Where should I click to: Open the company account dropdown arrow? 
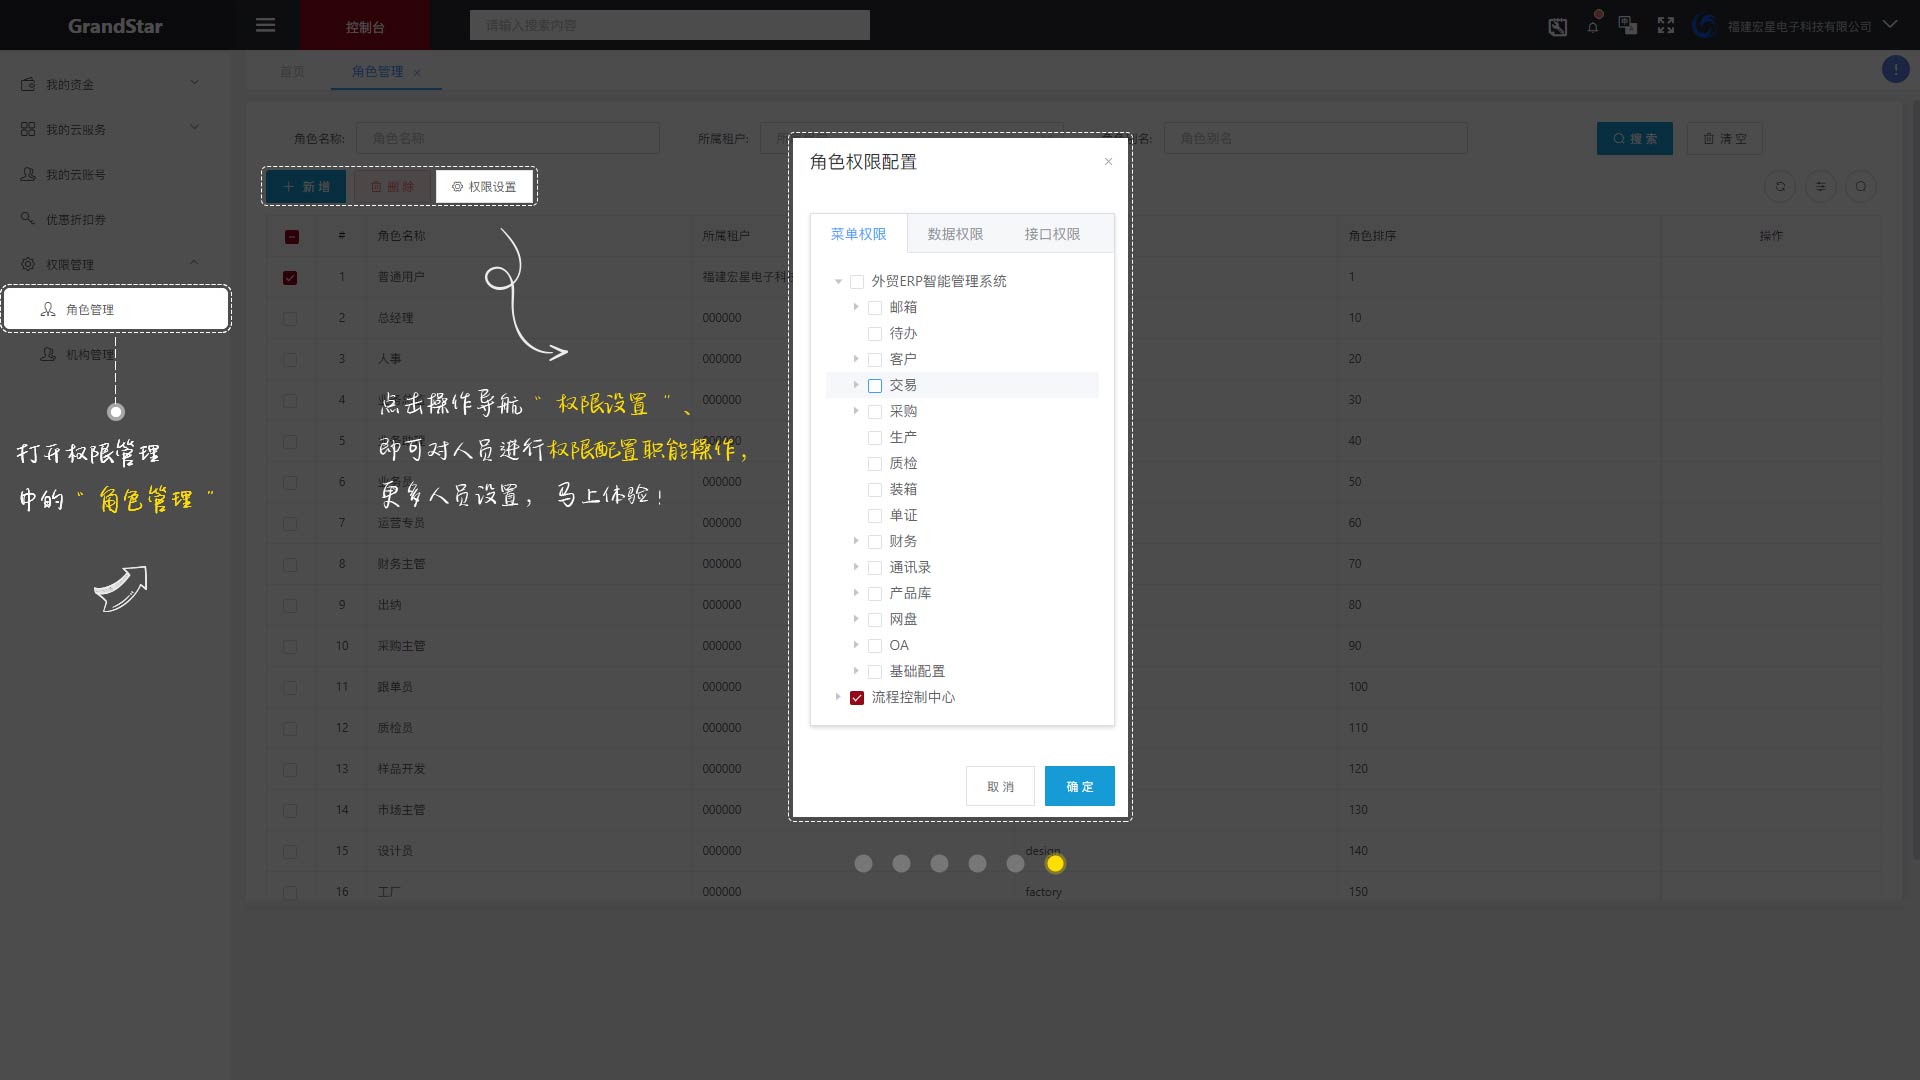(x=1890, y=25)
